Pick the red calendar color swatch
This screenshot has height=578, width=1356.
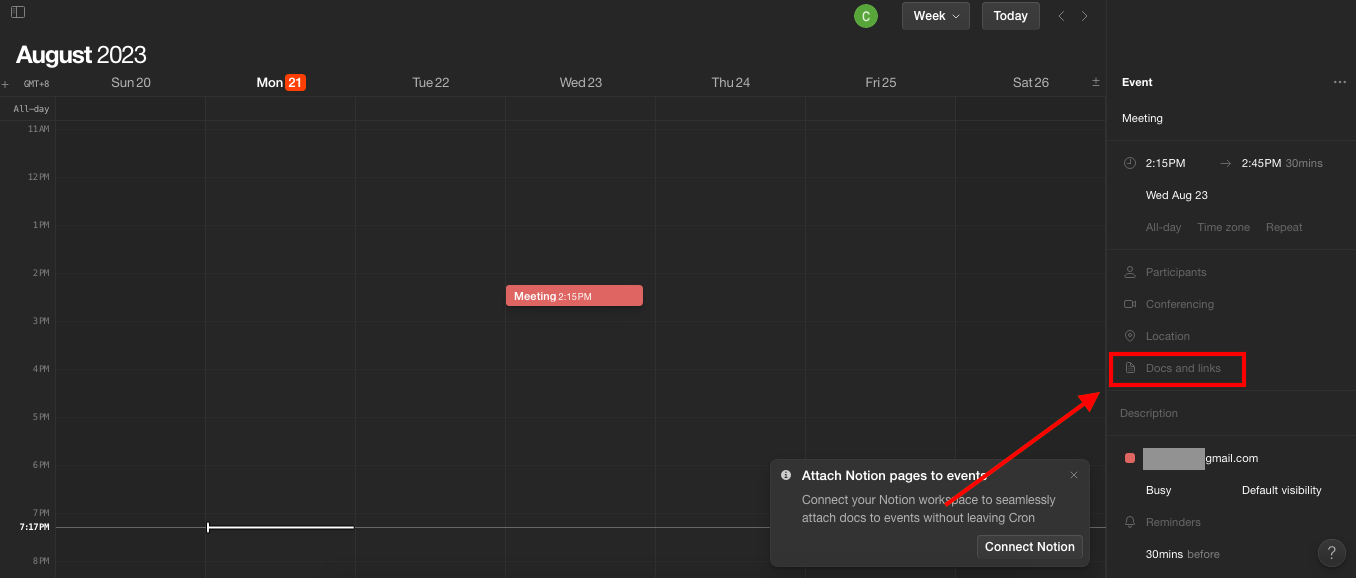pos(1130,458)
